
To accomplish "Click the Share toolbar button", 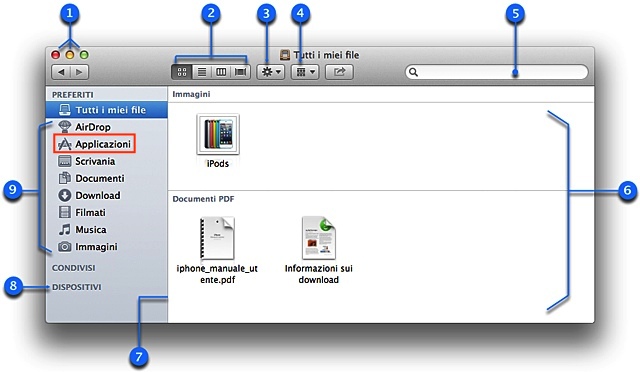I will coord(339,72).
